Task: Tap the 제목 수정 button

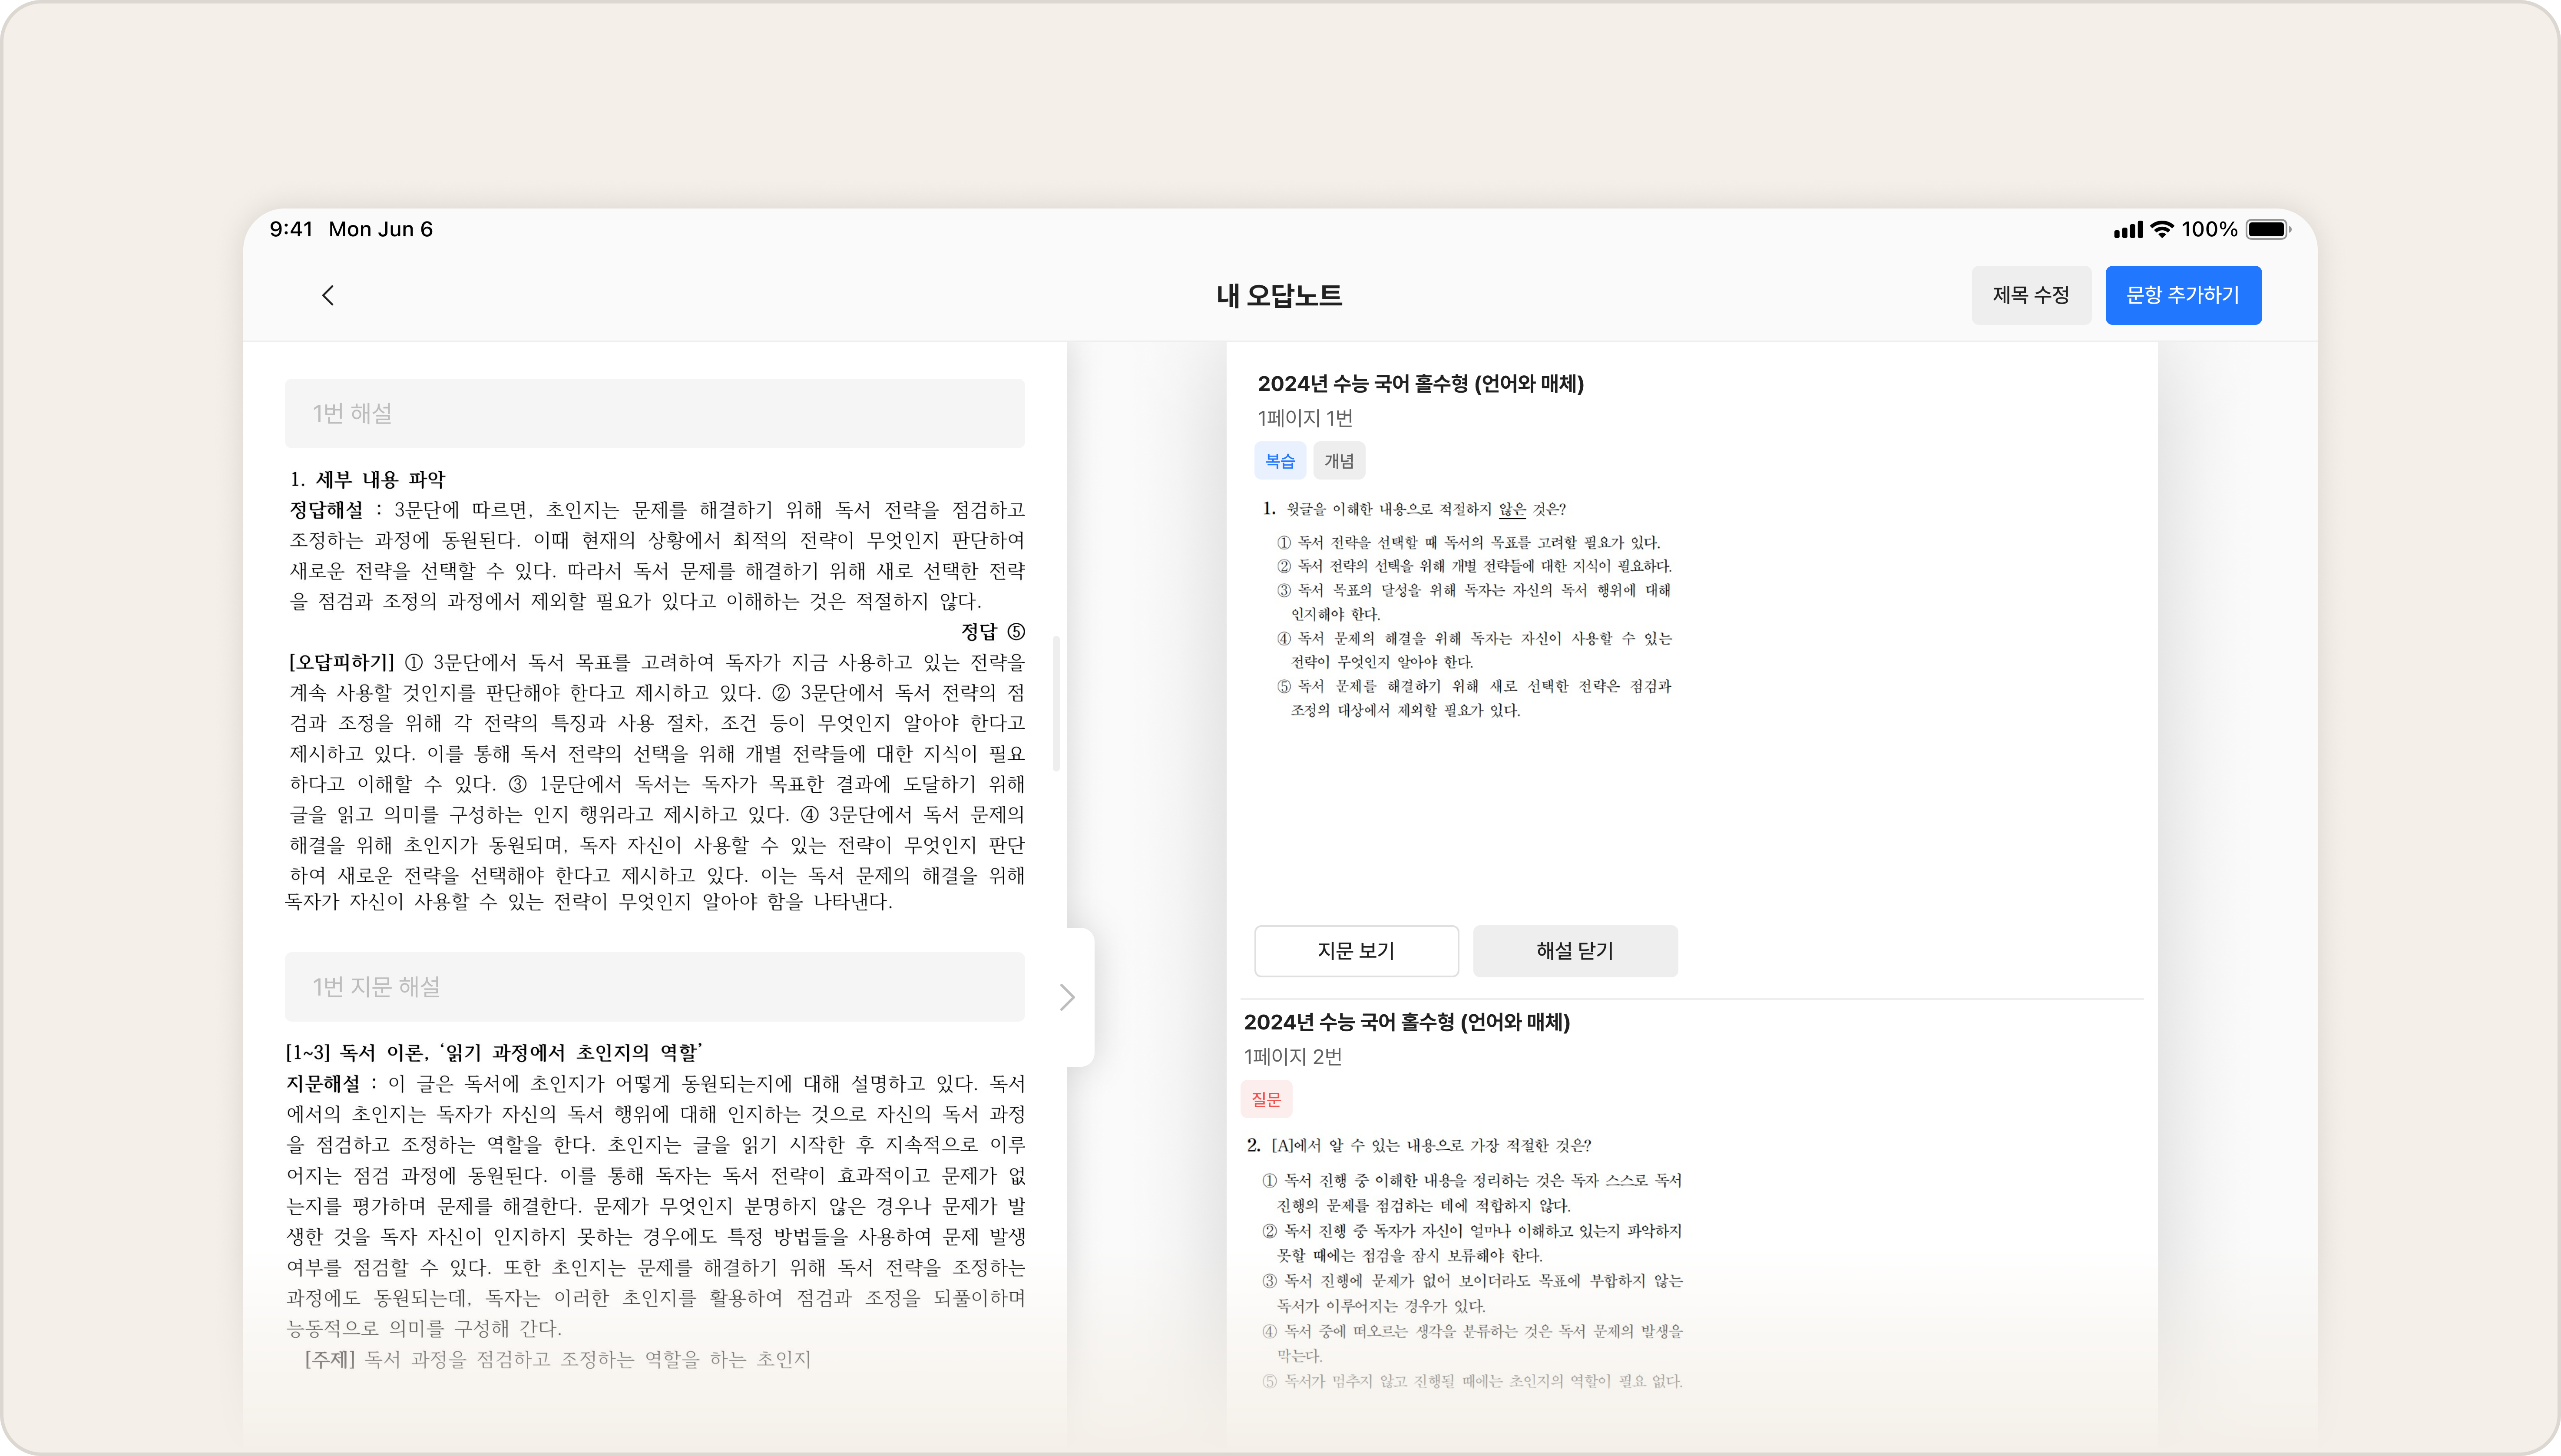Action: pyautogui.click(x=2030, y=295)
